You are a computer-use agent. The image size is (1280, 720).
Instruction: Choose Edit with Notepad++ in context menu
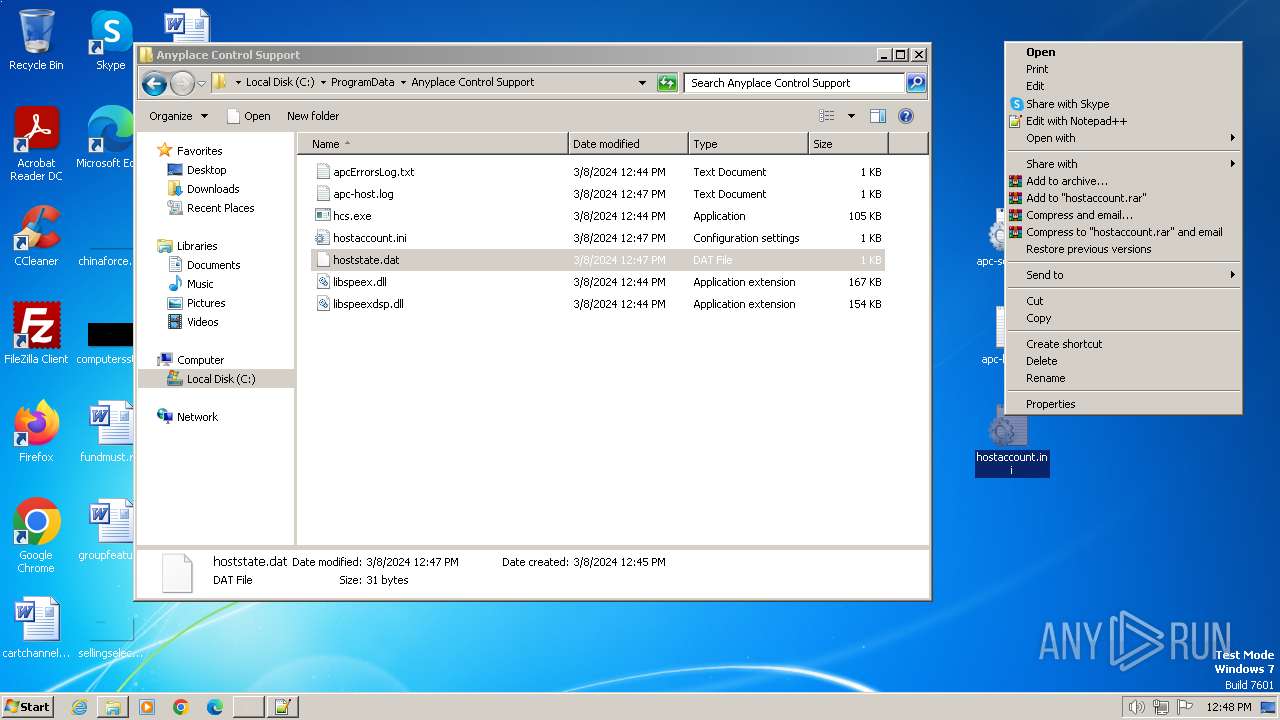[1123, 121]
